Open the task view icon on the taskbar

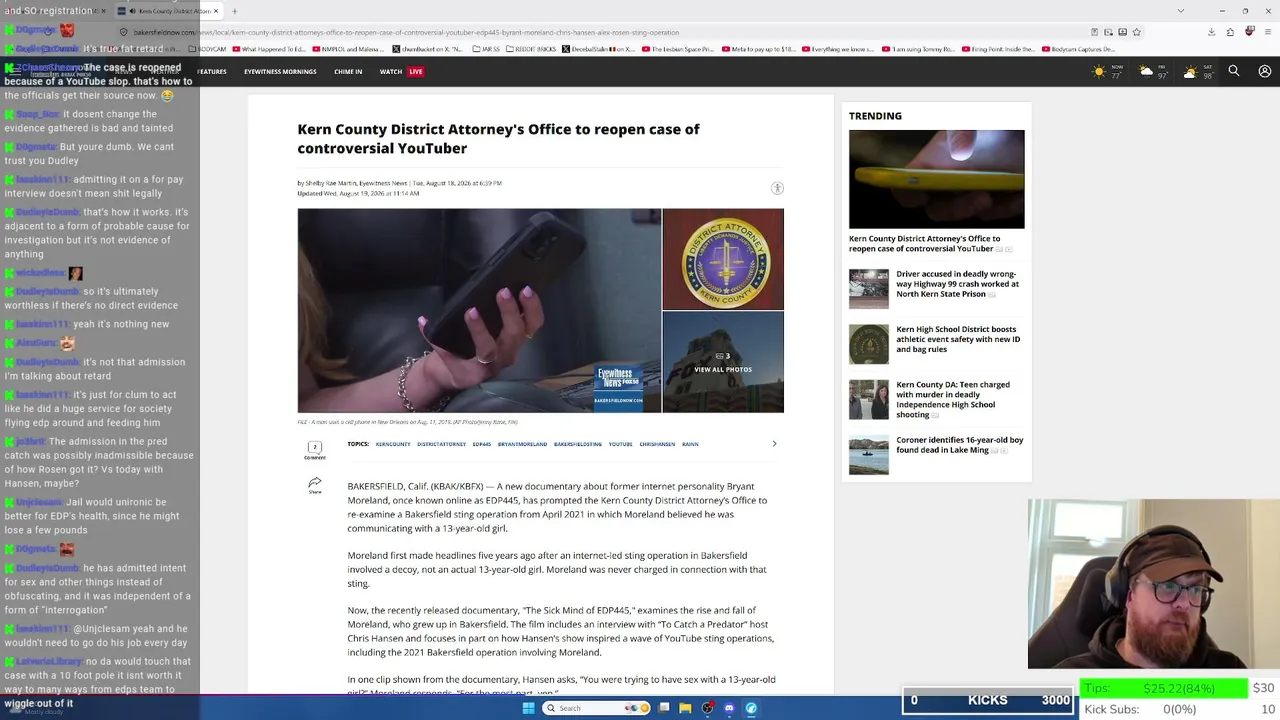[663, 708]
